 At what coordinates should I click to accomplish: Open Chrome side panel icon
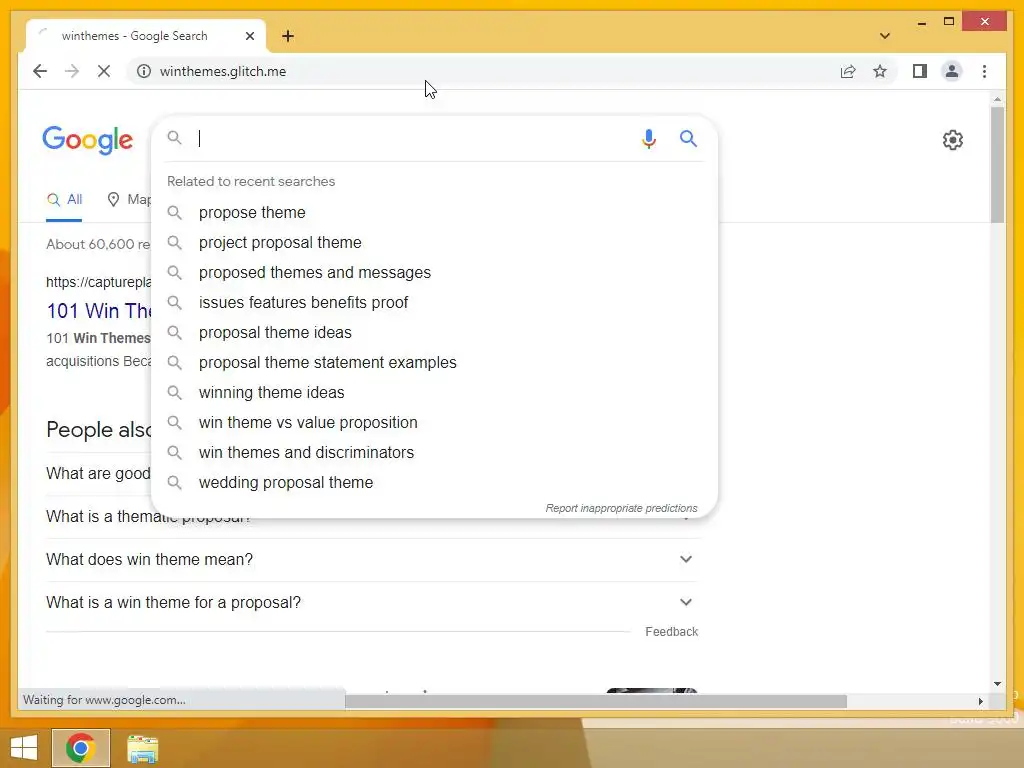[920, 71]
